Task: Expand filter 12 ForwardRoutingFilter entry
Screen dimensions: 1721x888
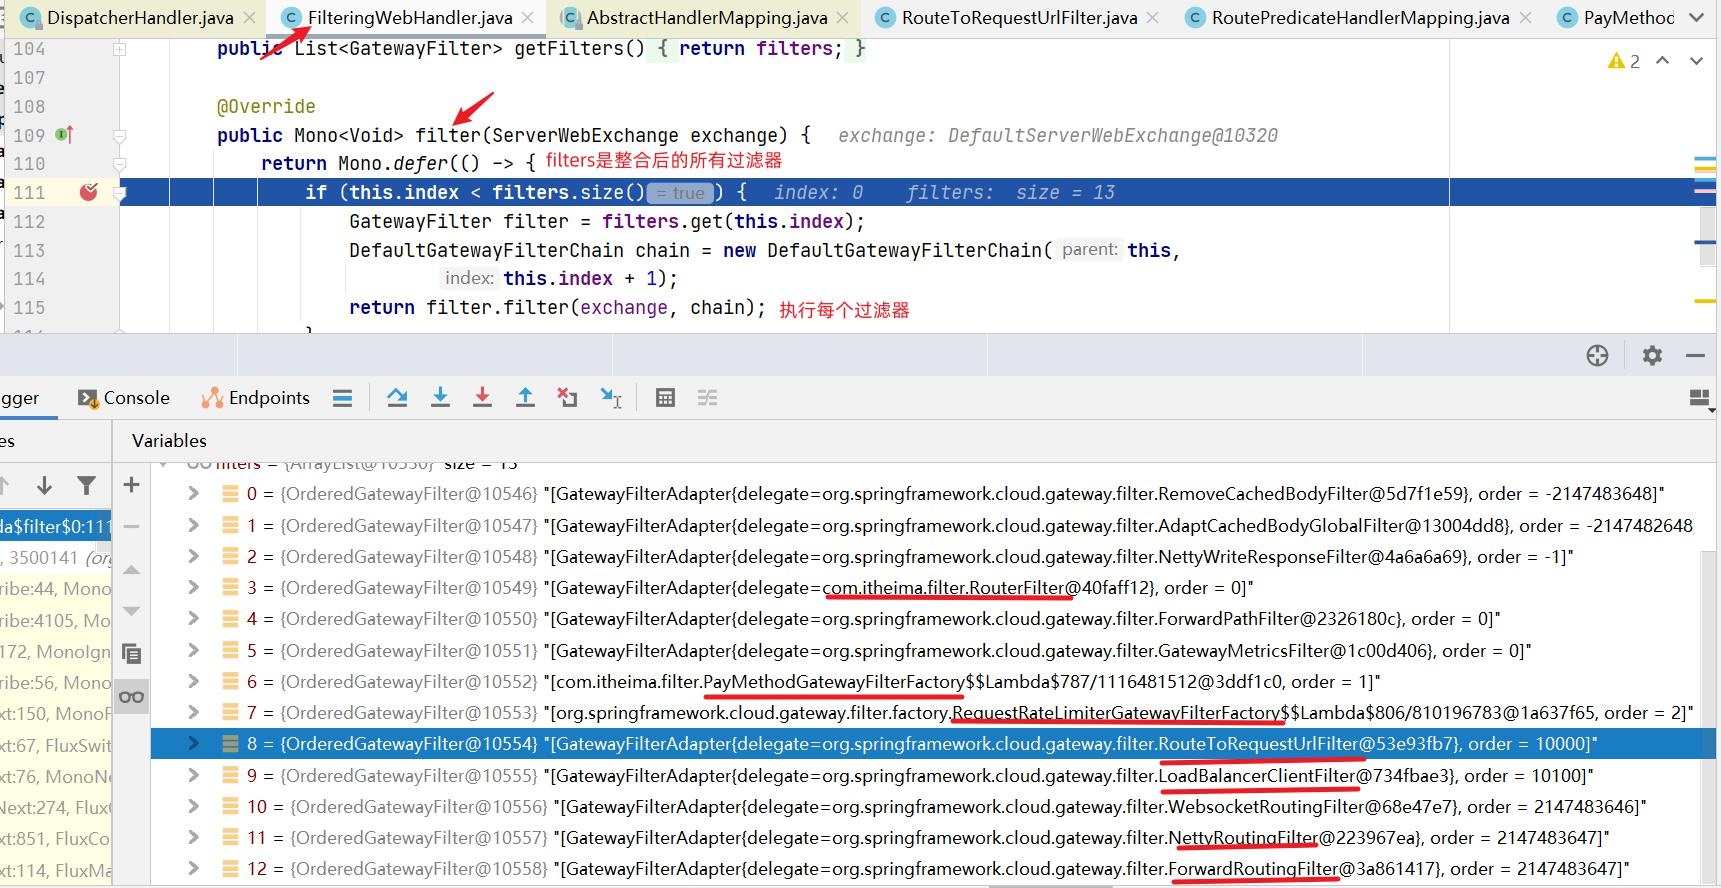Action: pos(194,869)
